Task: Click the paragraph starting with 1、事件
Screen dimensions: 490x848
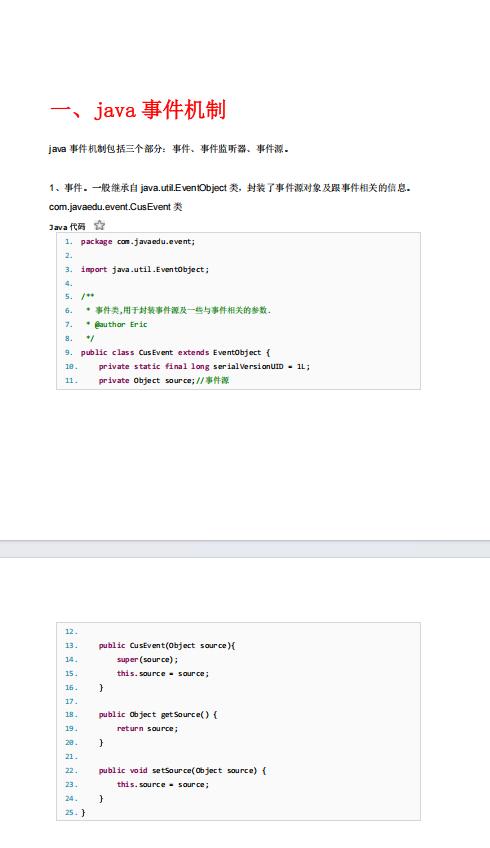Action: pos(230,188)
